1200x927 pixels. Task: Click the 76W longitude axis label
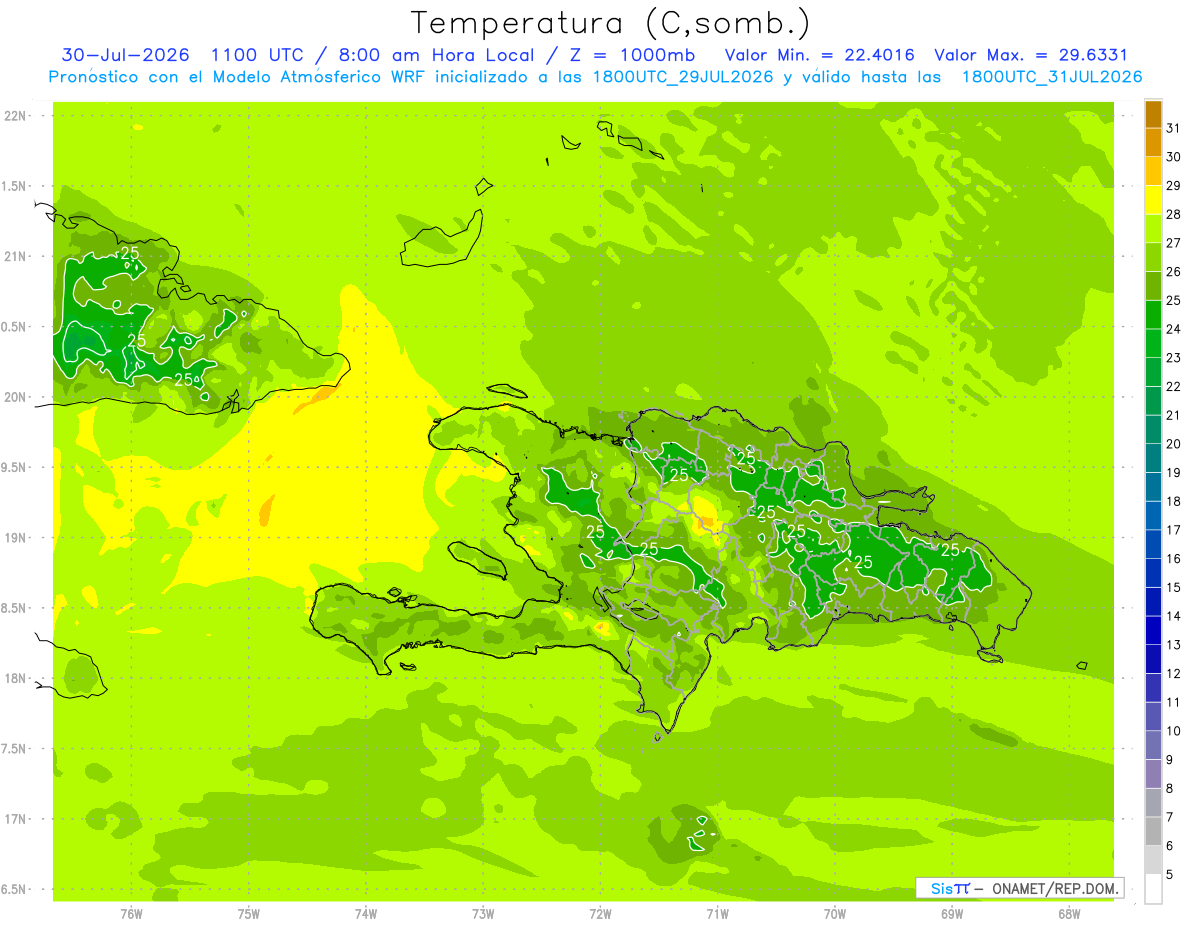pos(131,914)
